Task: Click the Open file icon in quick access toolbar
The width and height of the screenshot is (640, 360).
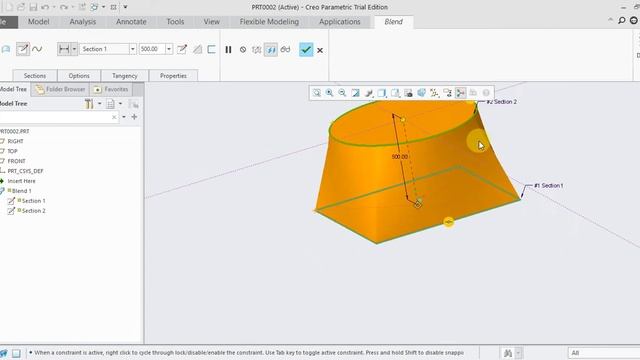Action: 21,7
